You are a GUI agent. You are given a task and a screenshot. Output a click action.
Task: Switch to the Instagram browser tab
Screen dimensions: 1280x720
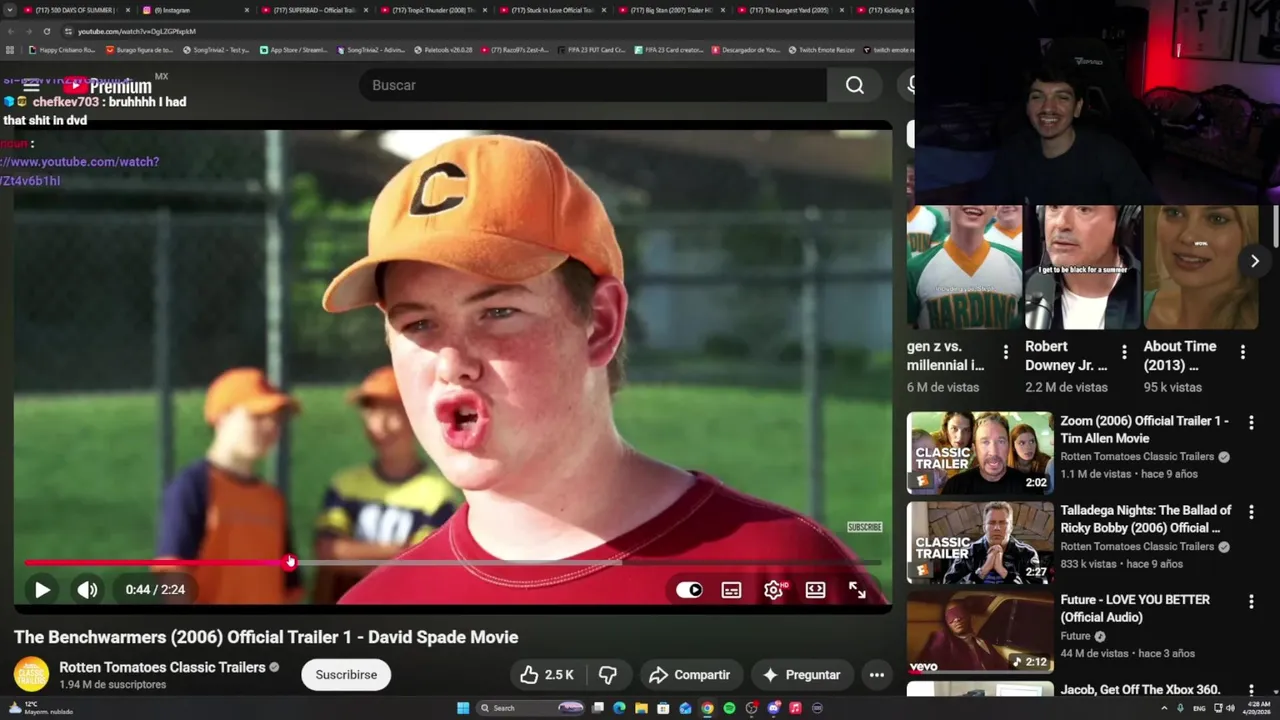(195, 10)
